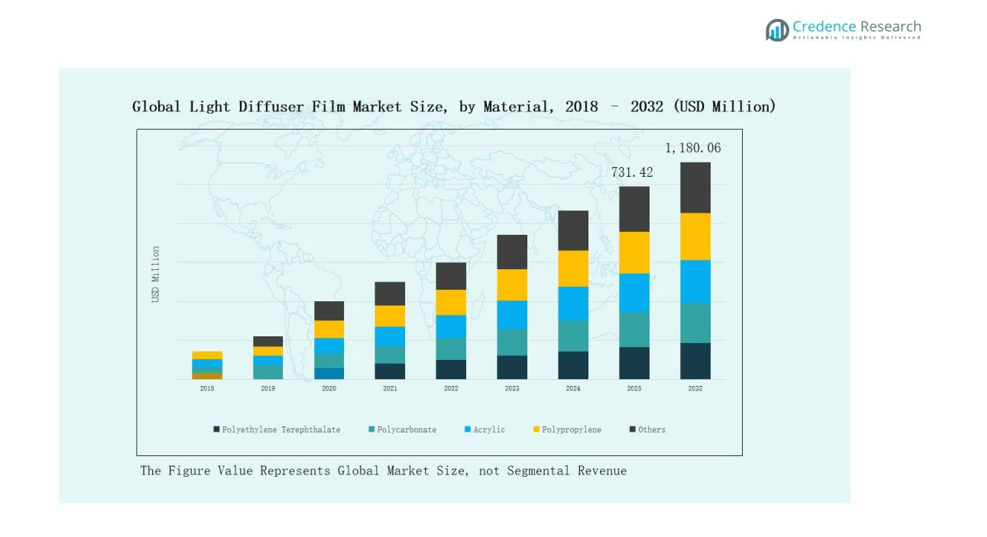Select the Polycarbonate legend swatch
This screenshot has height=537, width=987.
(372, 430)
